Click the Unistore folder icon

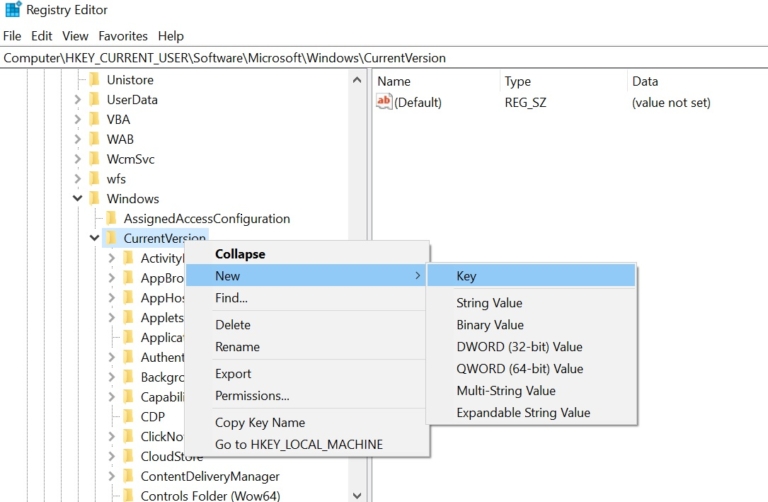point(95,79)
